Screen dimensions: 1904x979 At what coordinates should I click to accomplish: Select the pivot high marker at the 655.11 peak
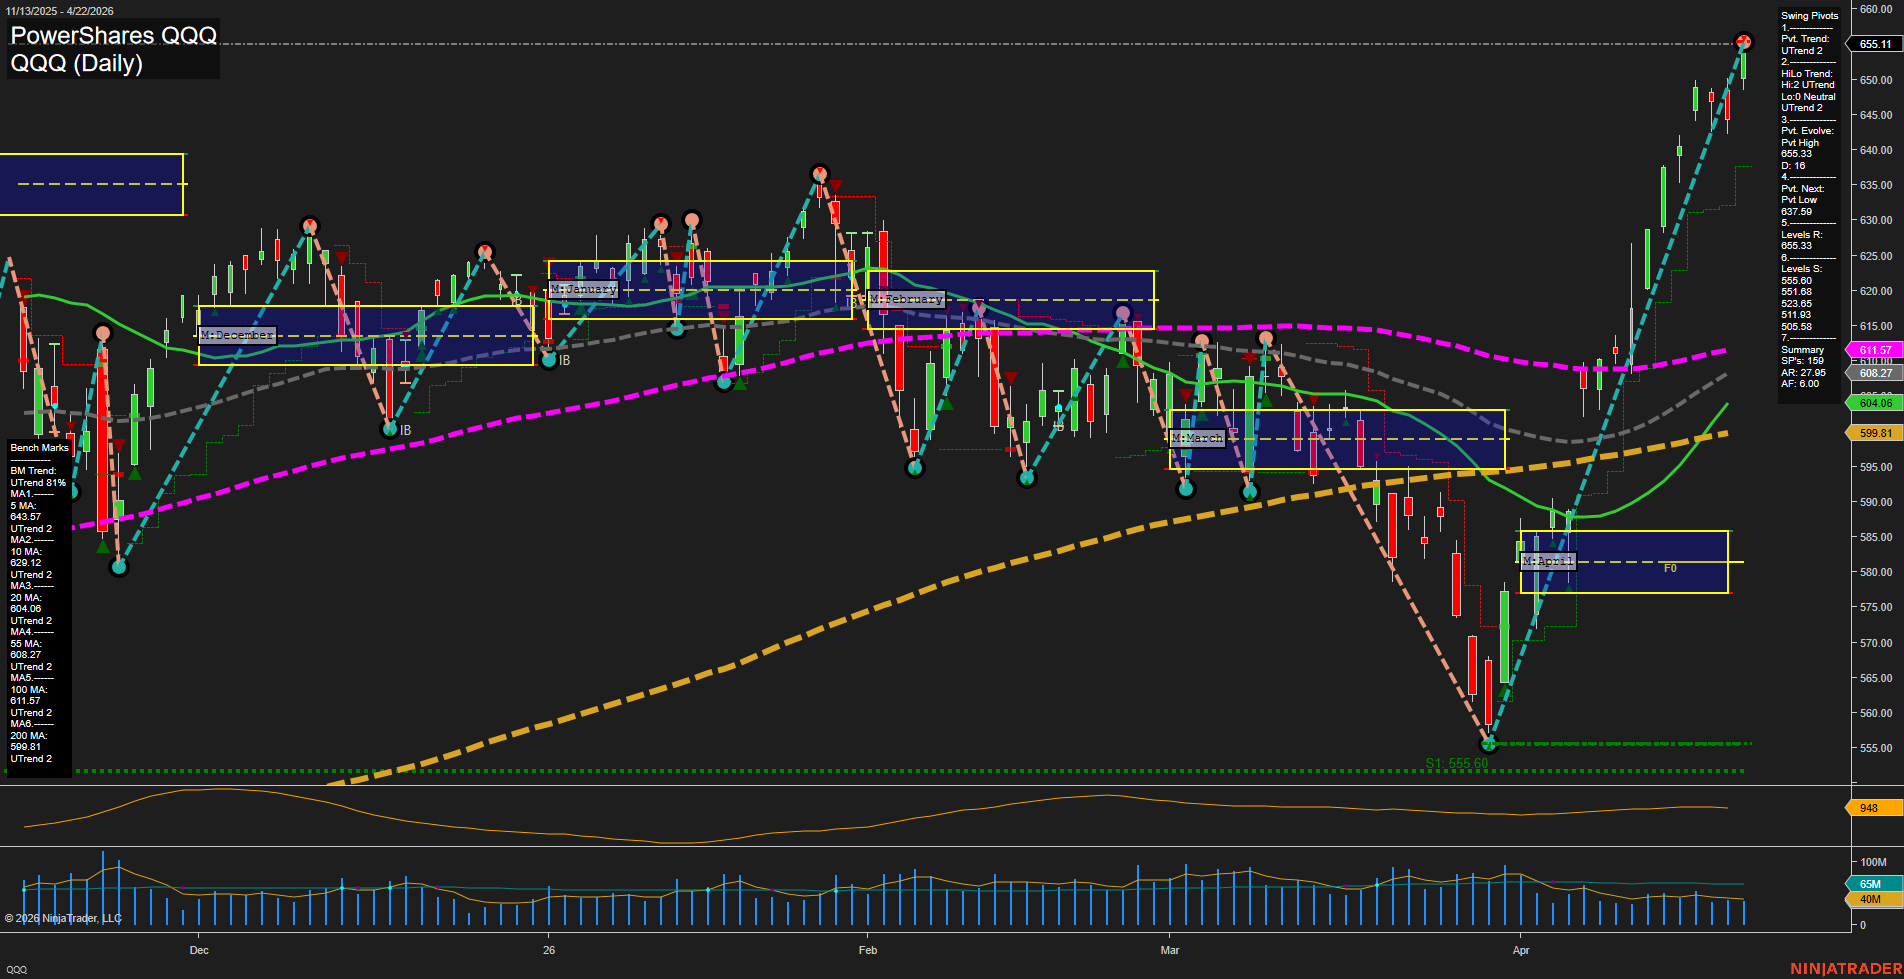1745,42
